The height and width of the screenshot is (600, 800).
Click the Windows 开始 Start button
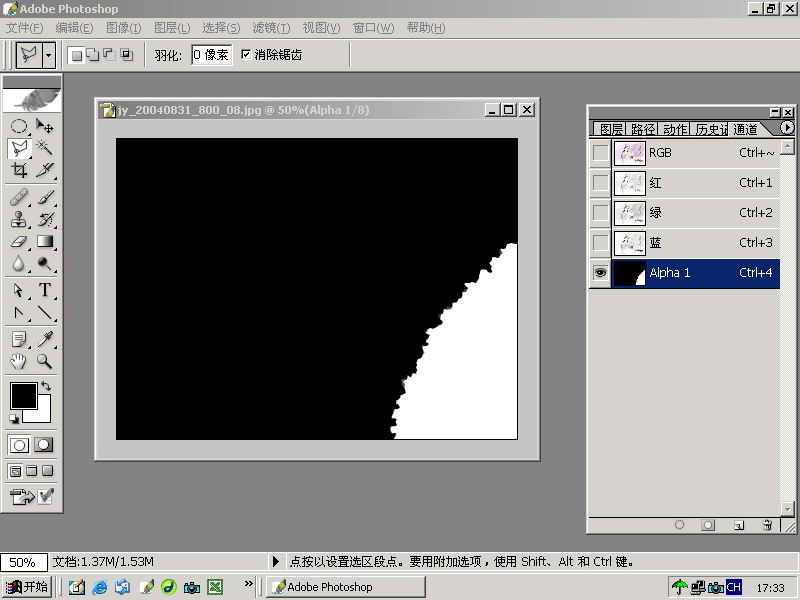(27, 587)
